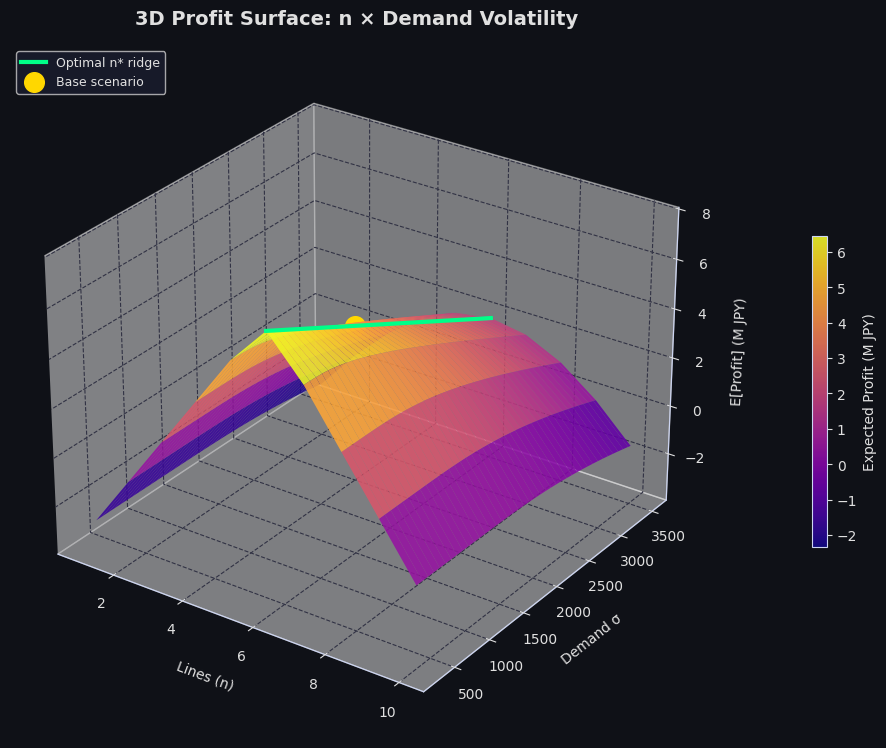This screenshot has height=748, width=886.
Task: Click the yellow top end of colorbar
Action: [x=820, y=241]
